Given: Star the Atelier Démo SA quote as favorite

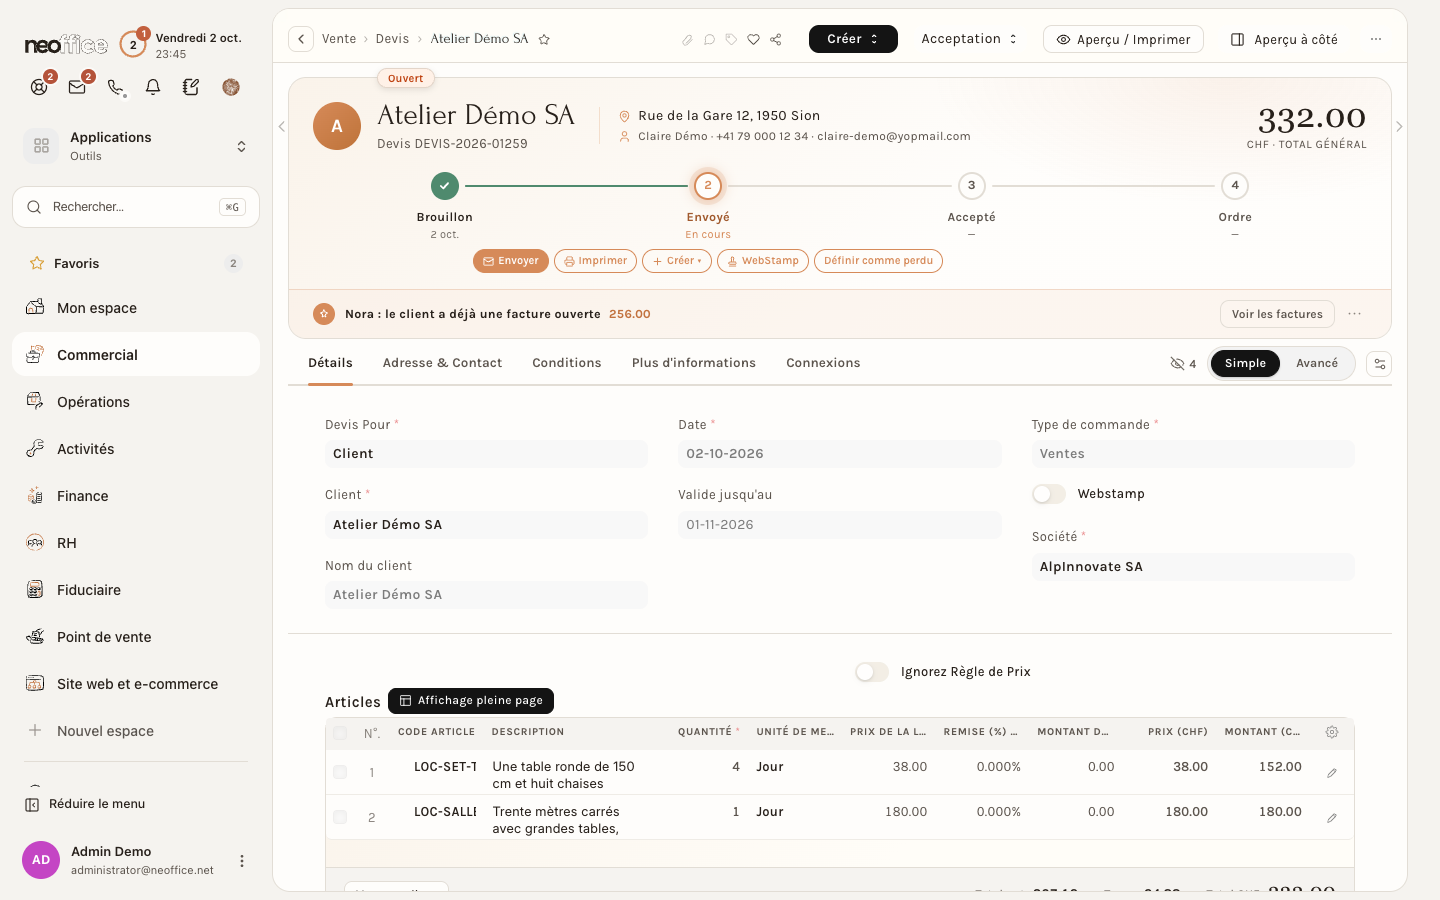Looking at the screenshot, I should 544,39.
